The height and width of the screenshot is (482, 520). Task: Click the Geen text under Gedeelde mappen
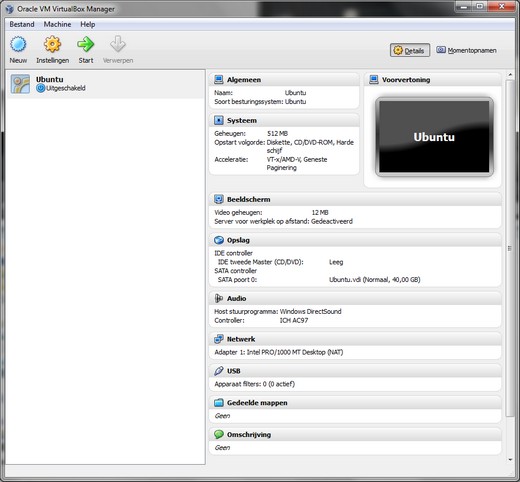tap(222, 416)
